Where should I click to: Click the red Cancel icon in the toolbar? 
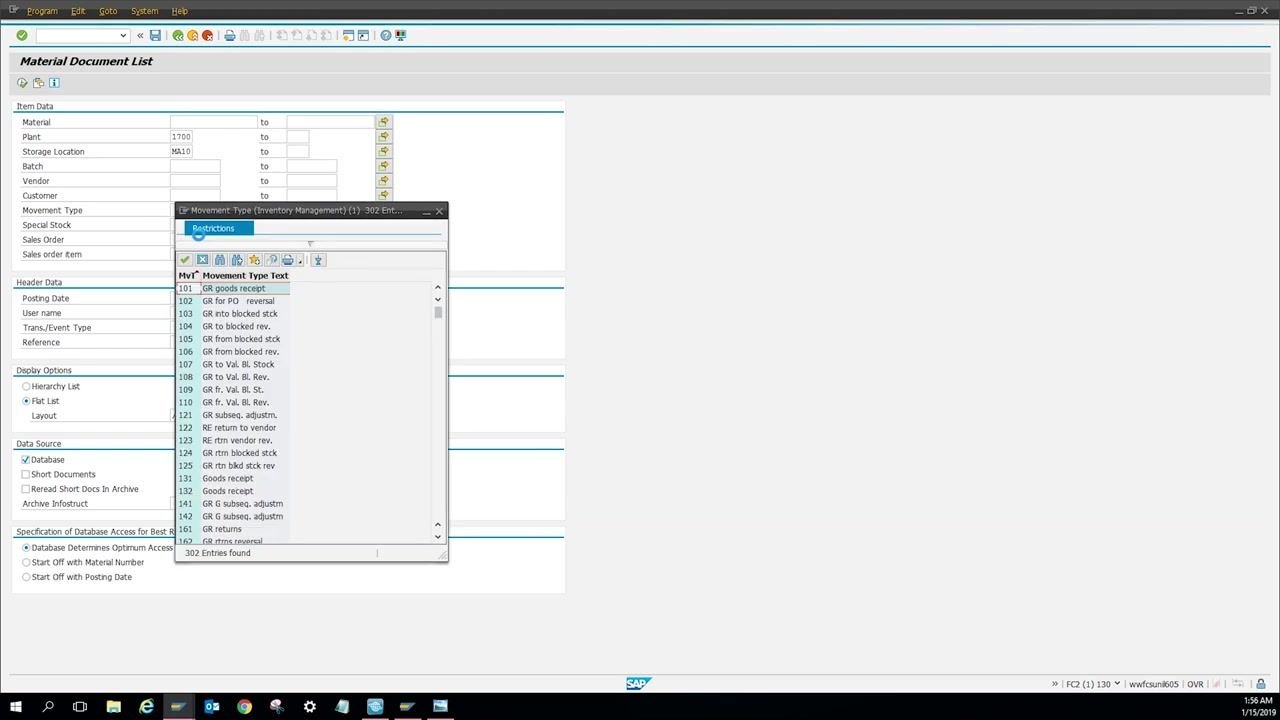click(x=208, y=35)
